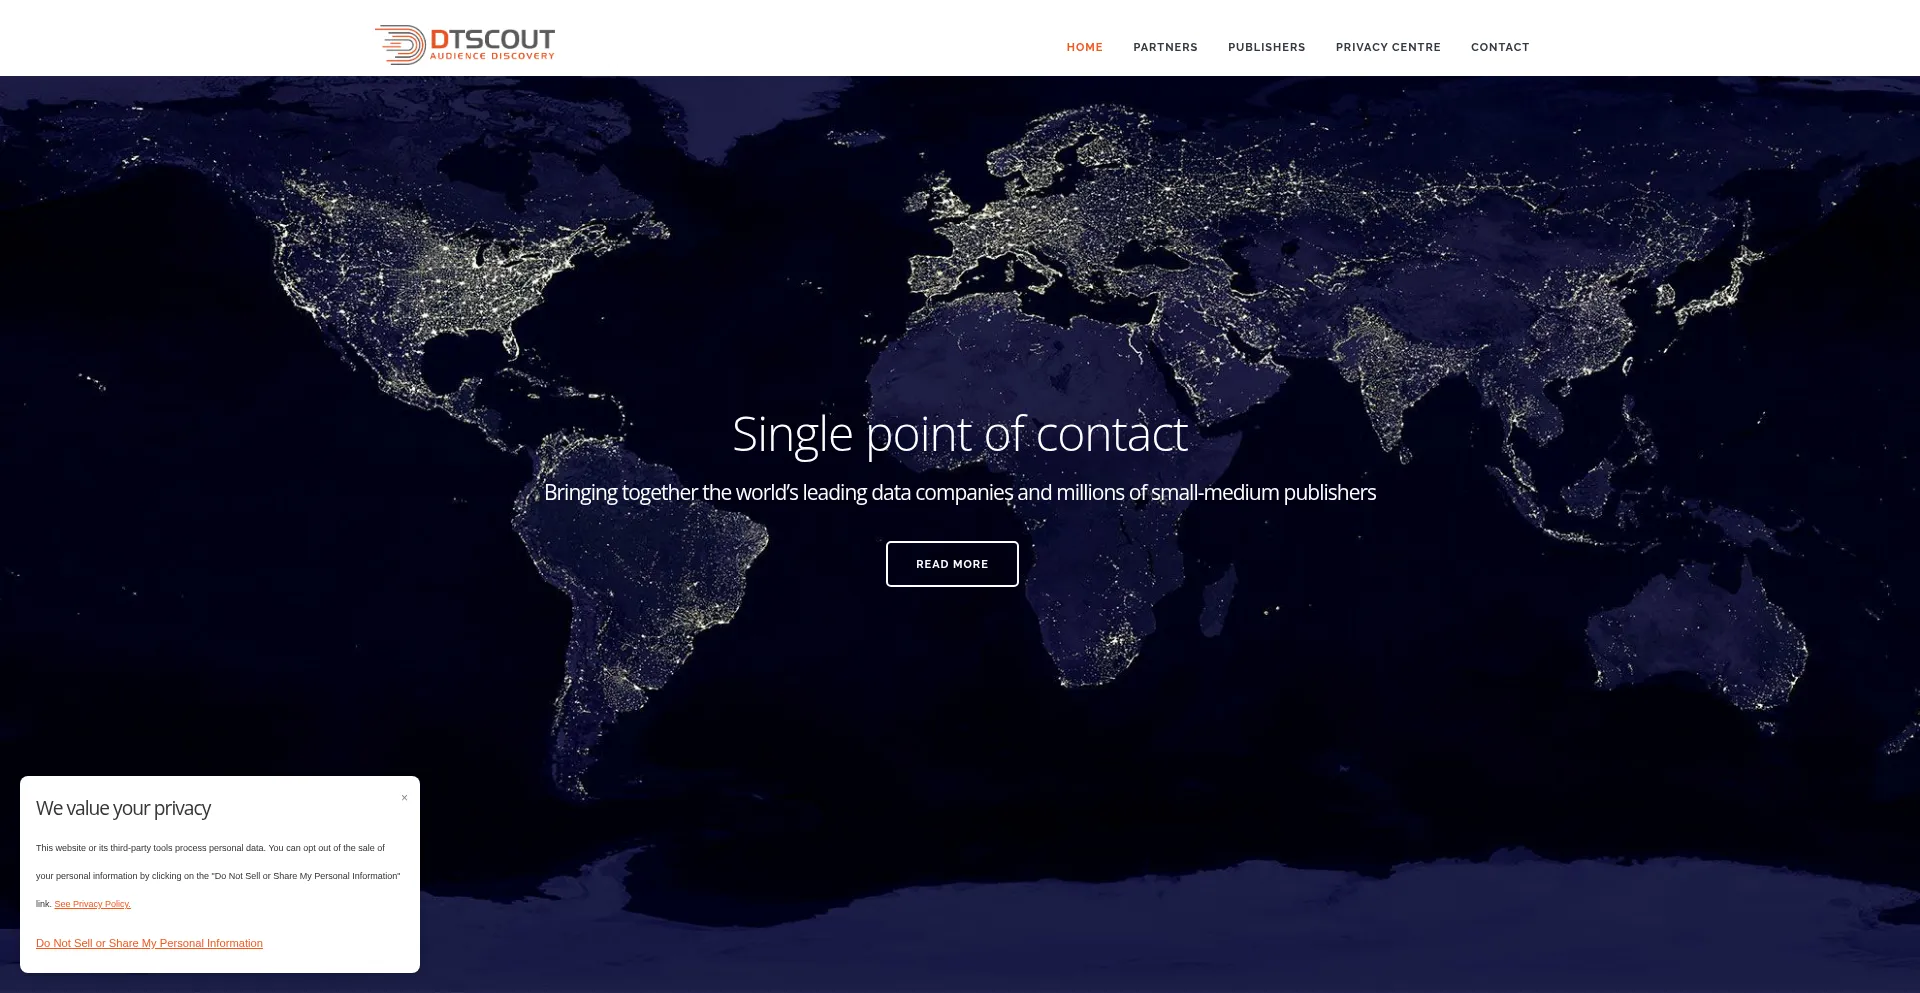Click the "Bringing together" hero subtitle text
The image size is (1920, 993).
pos(959,493)
